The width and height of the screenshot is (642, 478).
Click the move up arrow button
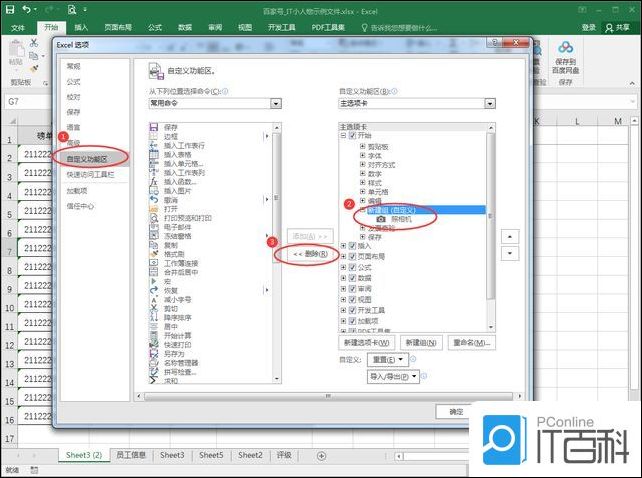(510, 236)
